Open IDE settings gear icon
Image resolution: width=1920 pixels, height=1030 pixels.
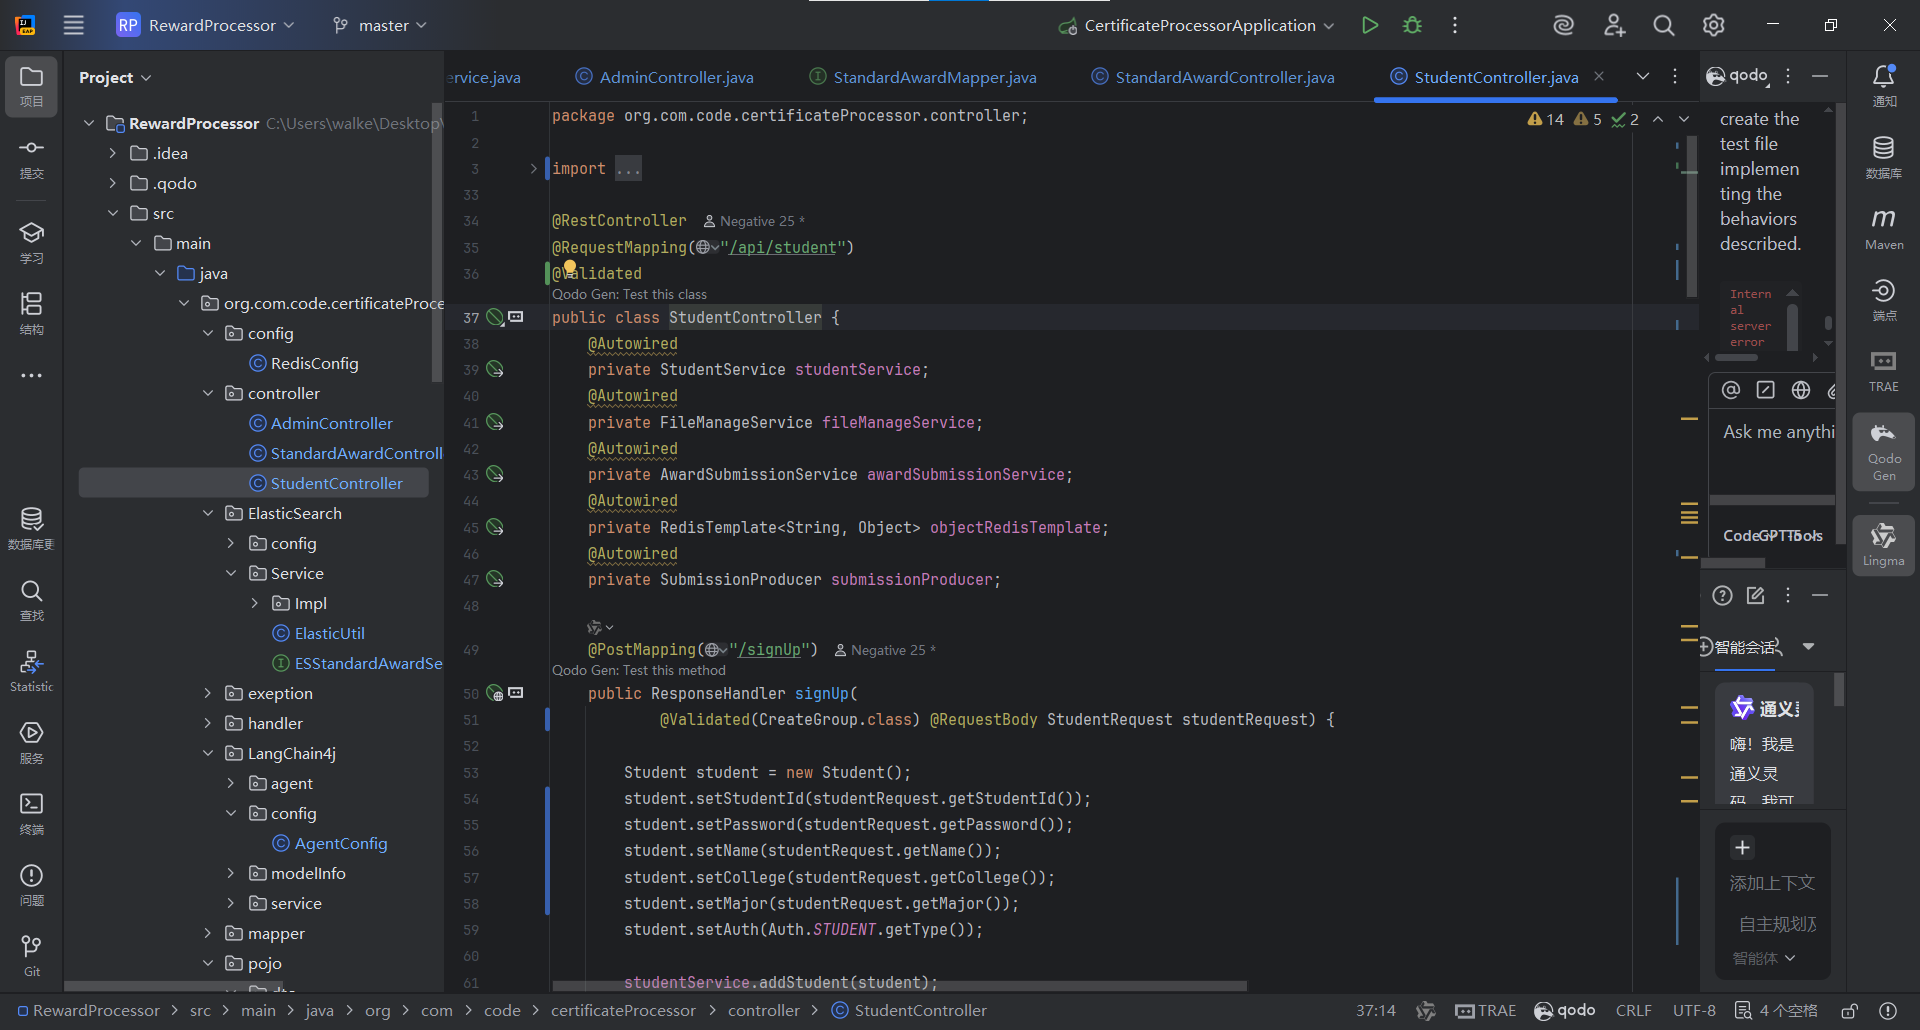coord(1714,25)
